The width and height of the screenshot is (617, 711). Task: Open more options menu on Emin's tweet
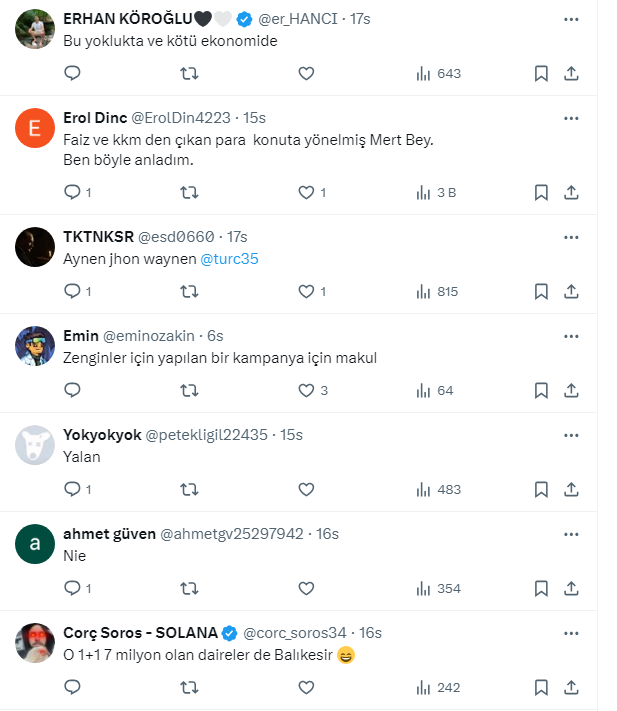point(571,336)
